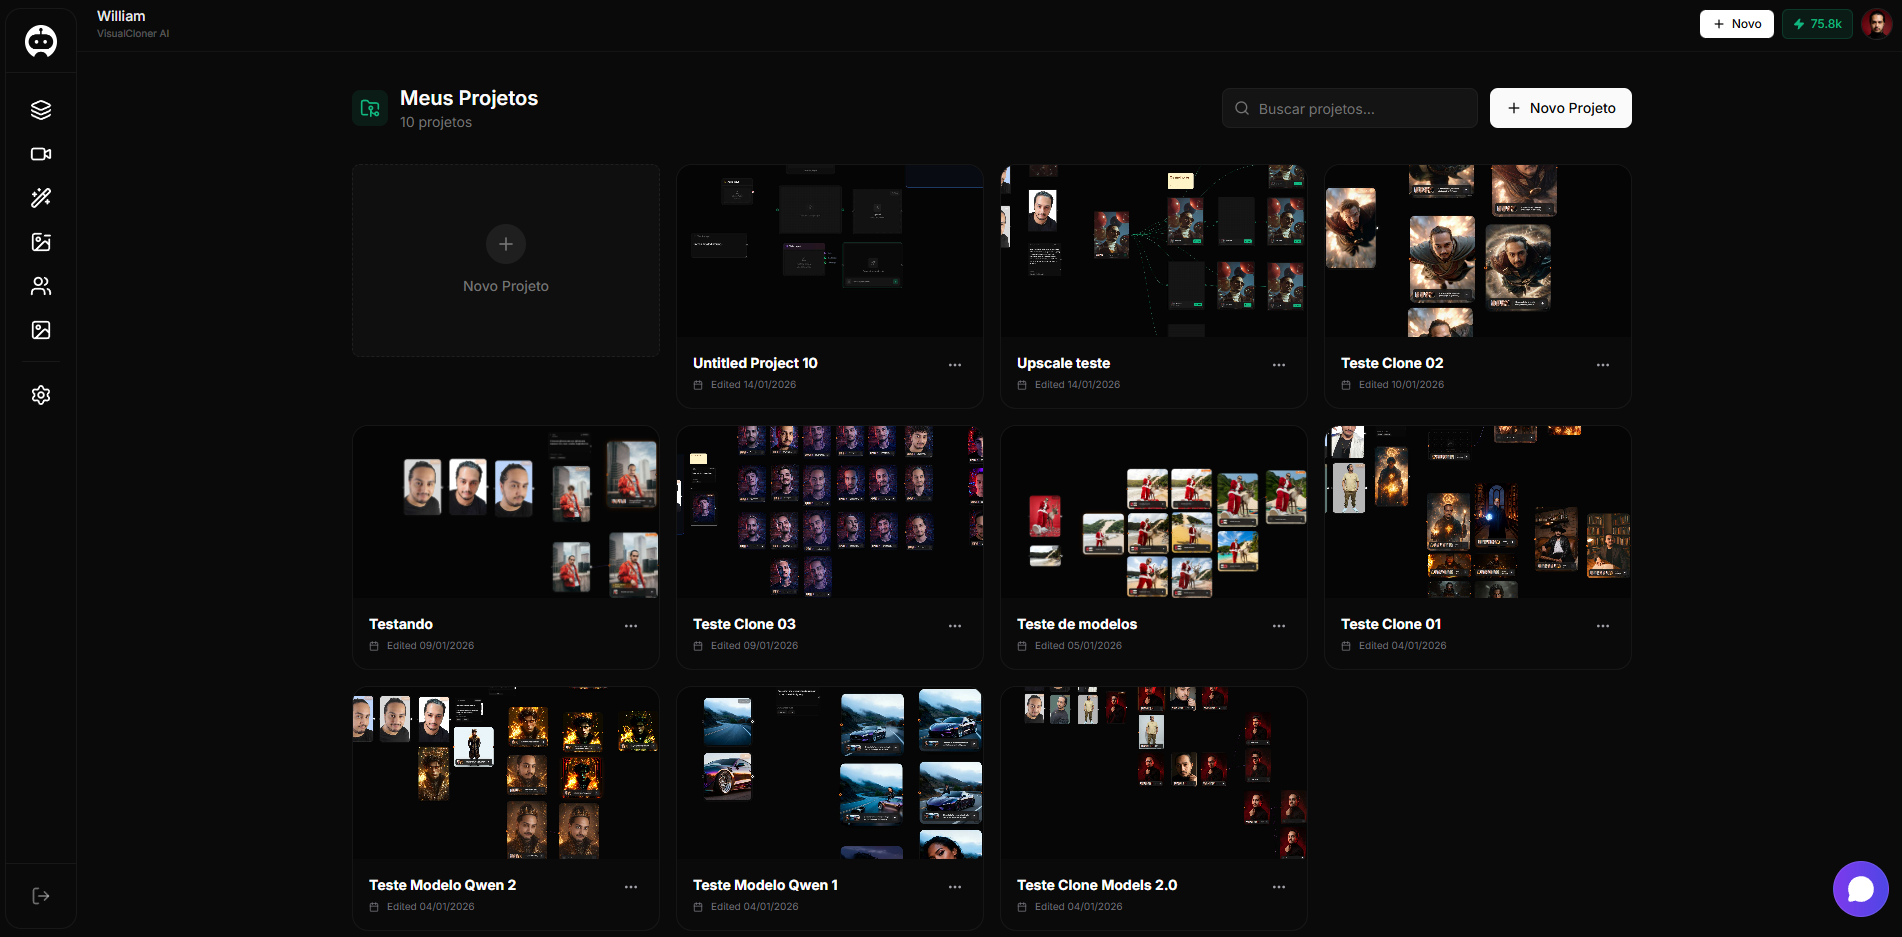
Task: Click the Novo button in the top bar
Action: tap(1736, 23)
